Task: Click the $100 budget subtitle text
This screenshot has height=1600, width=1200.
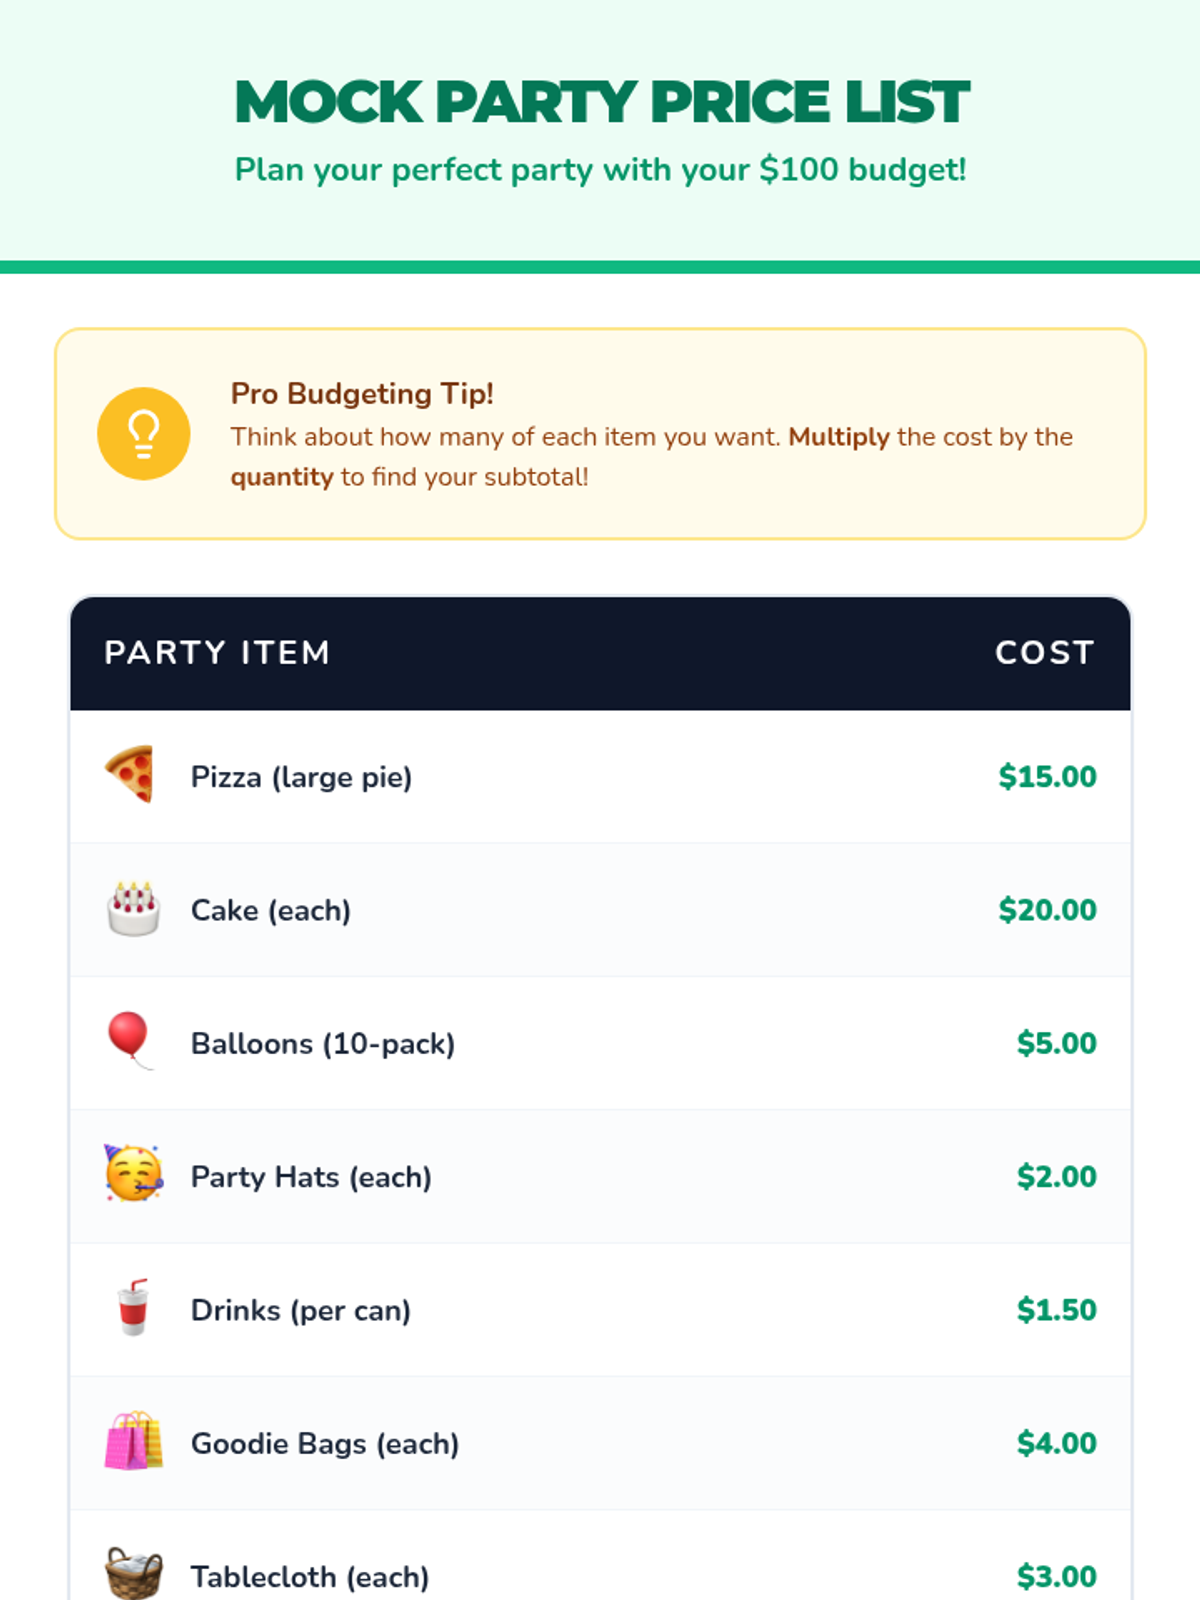Action: (600, 170)
